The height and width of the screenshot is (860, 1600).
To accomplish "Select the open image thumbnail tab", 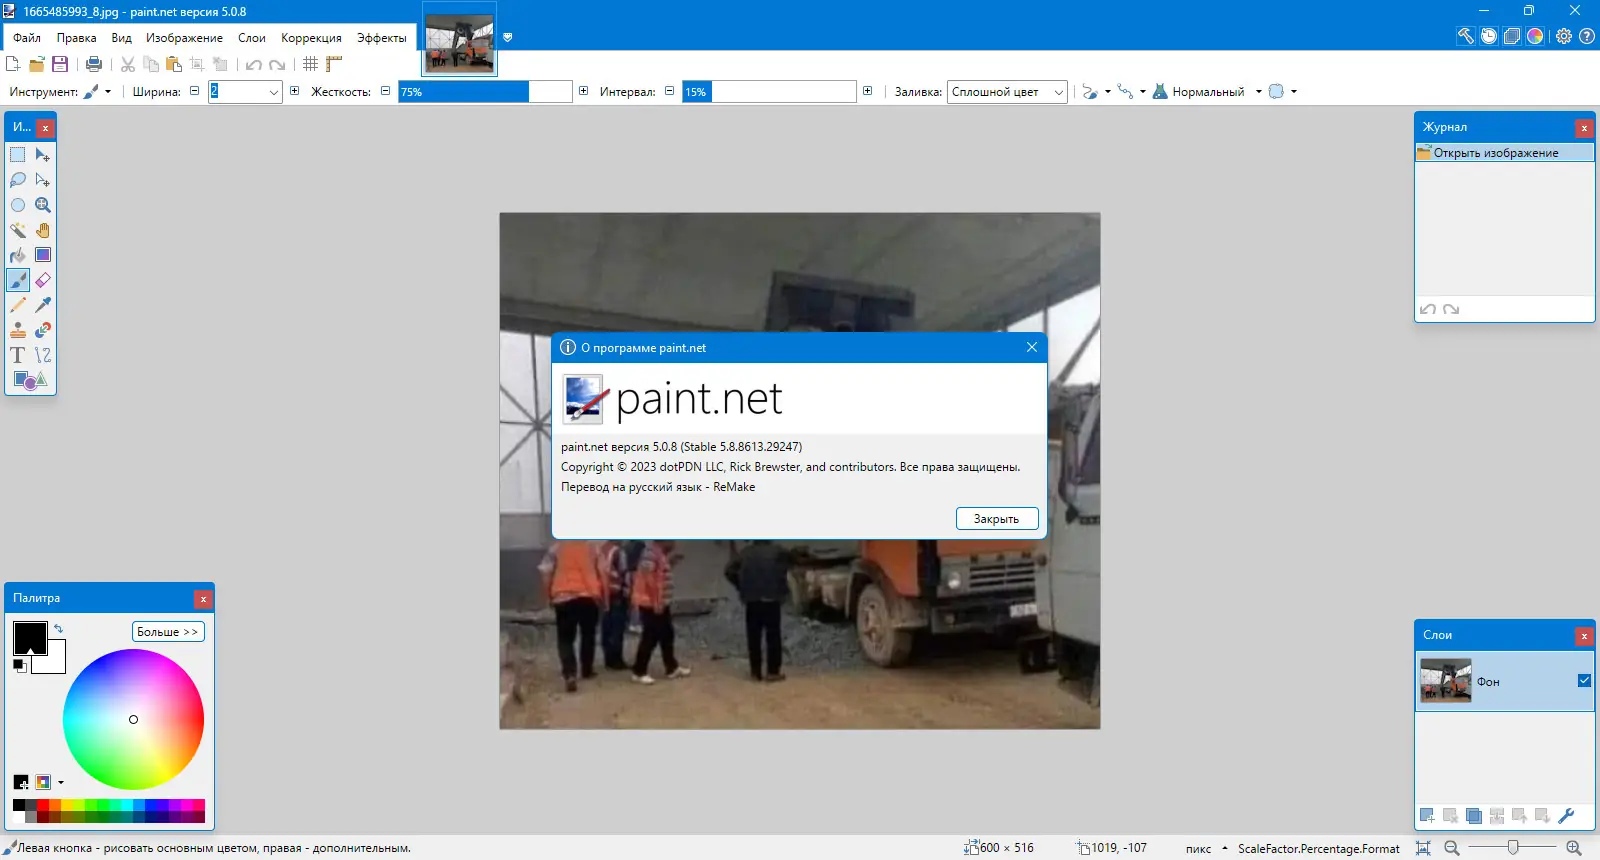I will pos(460,39).
